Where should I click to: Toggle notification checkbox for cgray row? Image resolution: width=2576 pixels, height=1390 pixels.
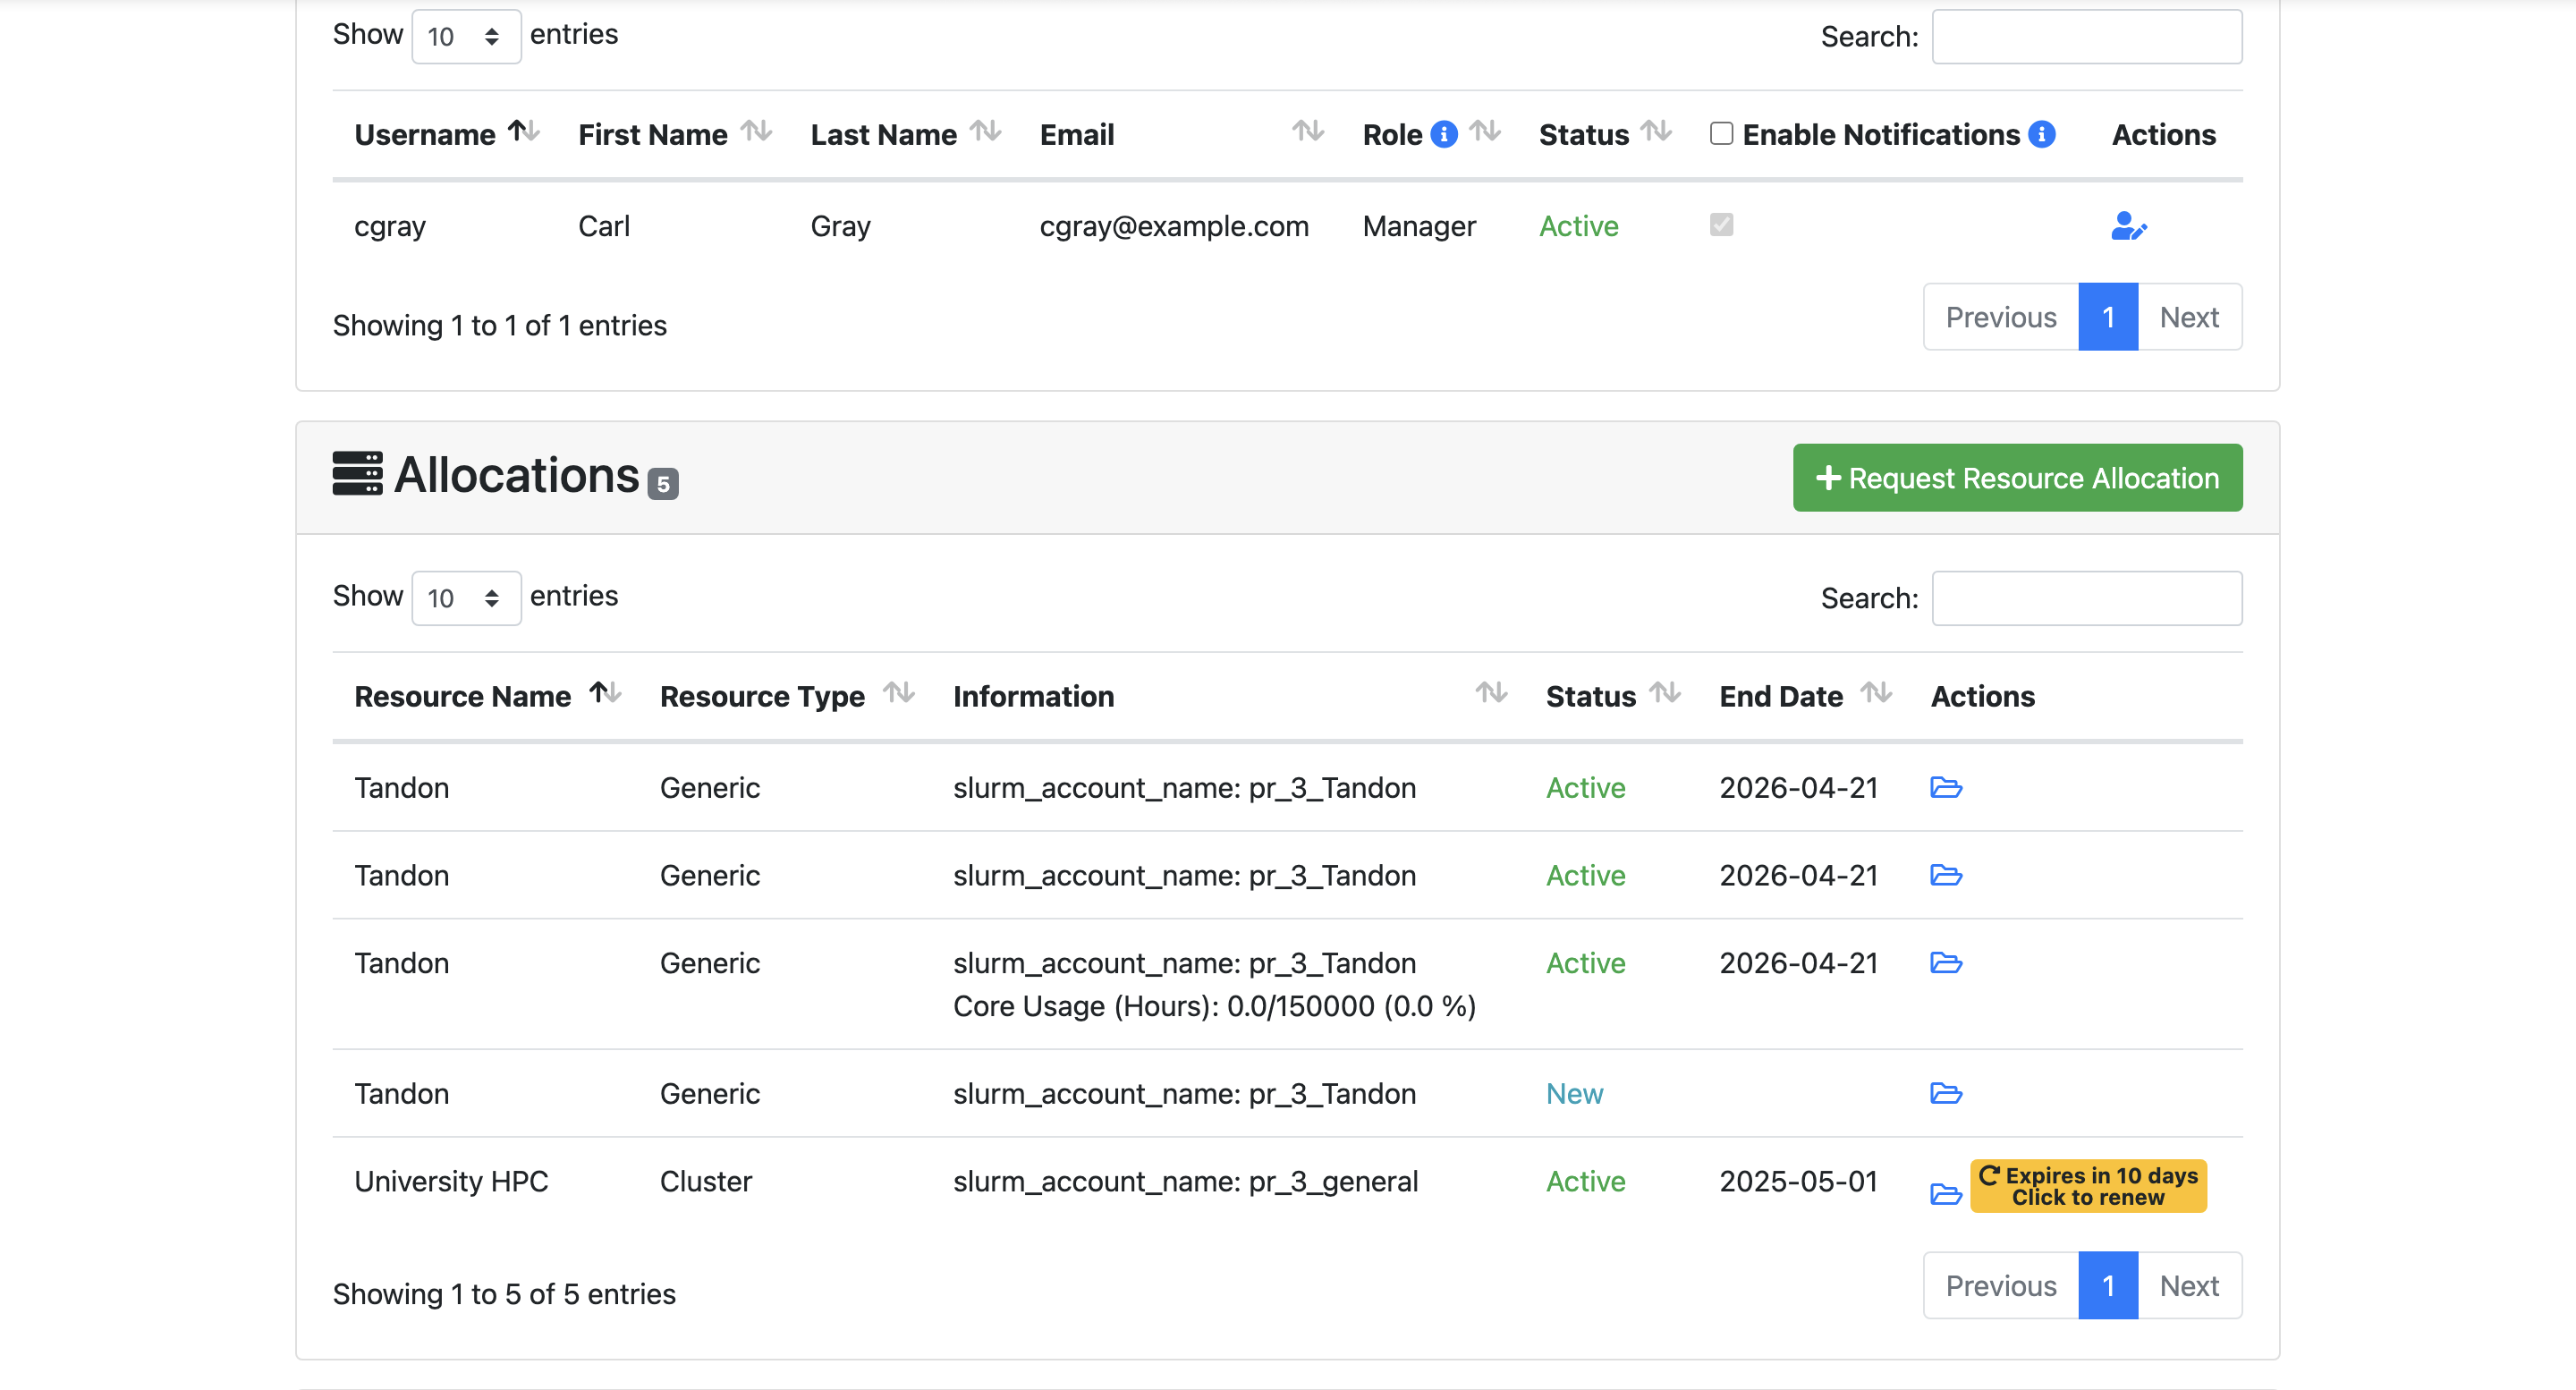pos(1721,225)
